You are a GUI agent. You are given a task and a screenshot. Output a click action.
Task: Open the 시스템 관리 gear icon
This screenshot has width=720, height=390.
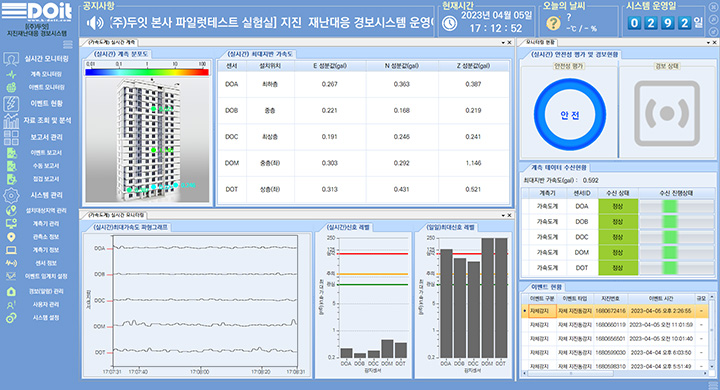tap(11, 195)
